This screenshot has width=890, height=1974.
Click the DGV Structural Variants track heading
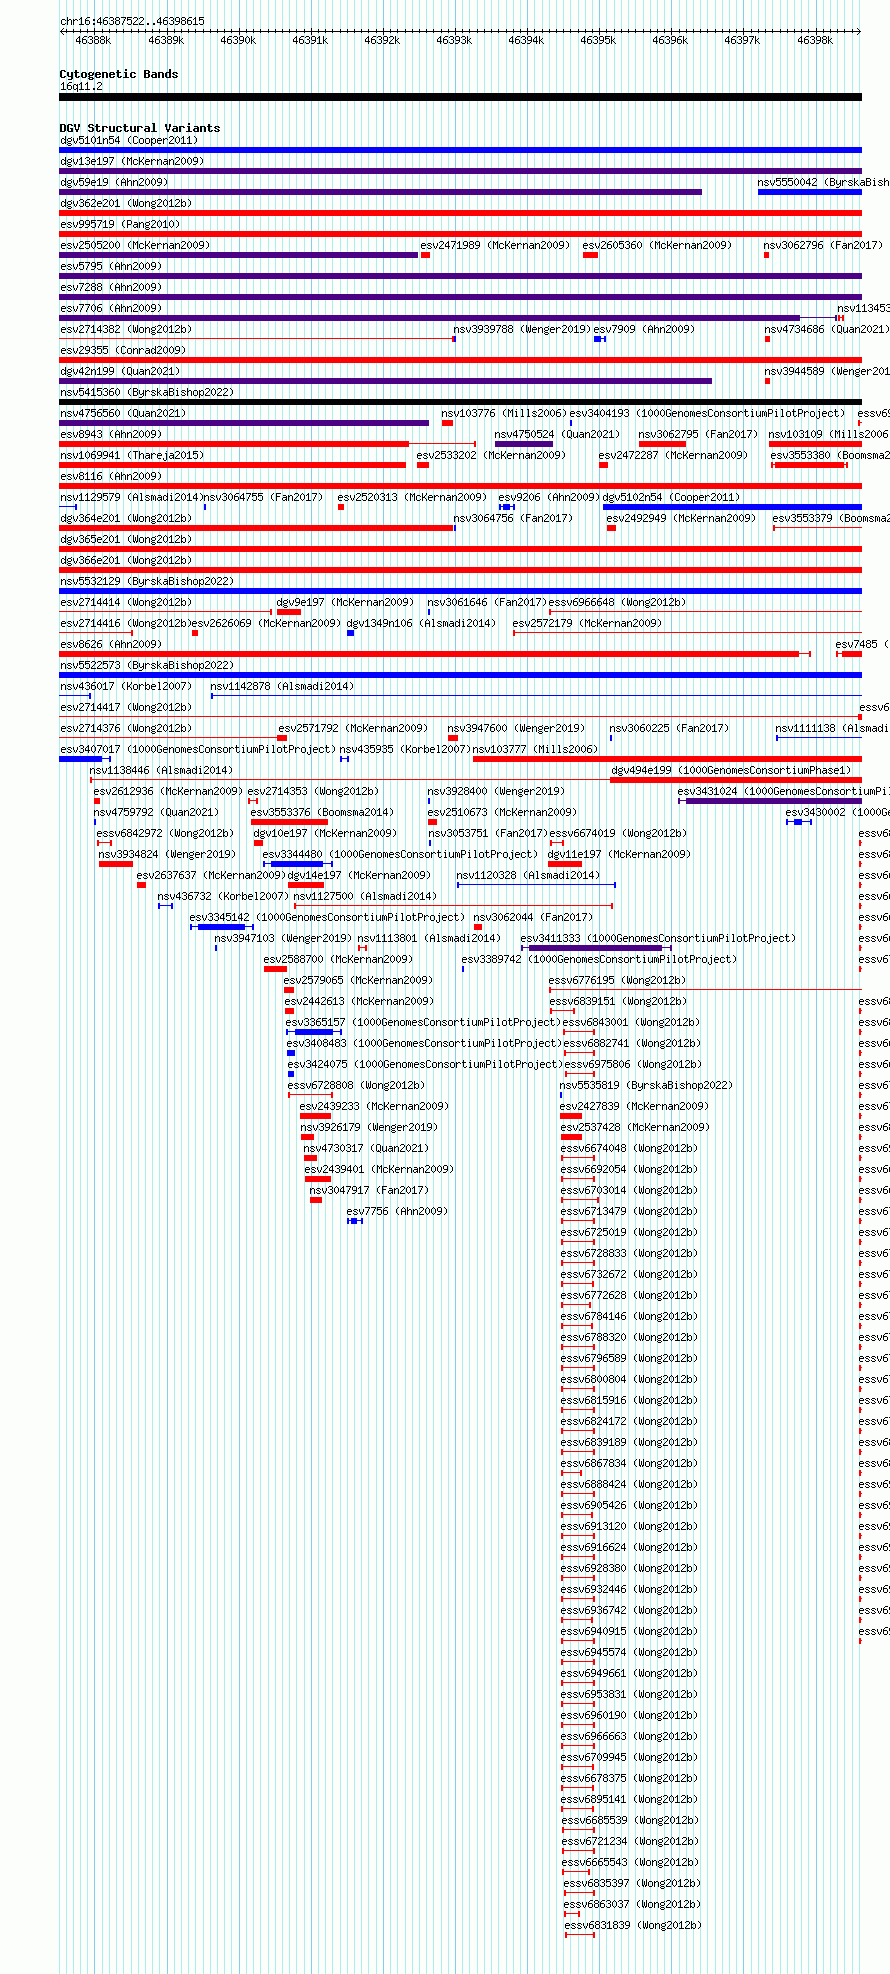click(140, 128)
